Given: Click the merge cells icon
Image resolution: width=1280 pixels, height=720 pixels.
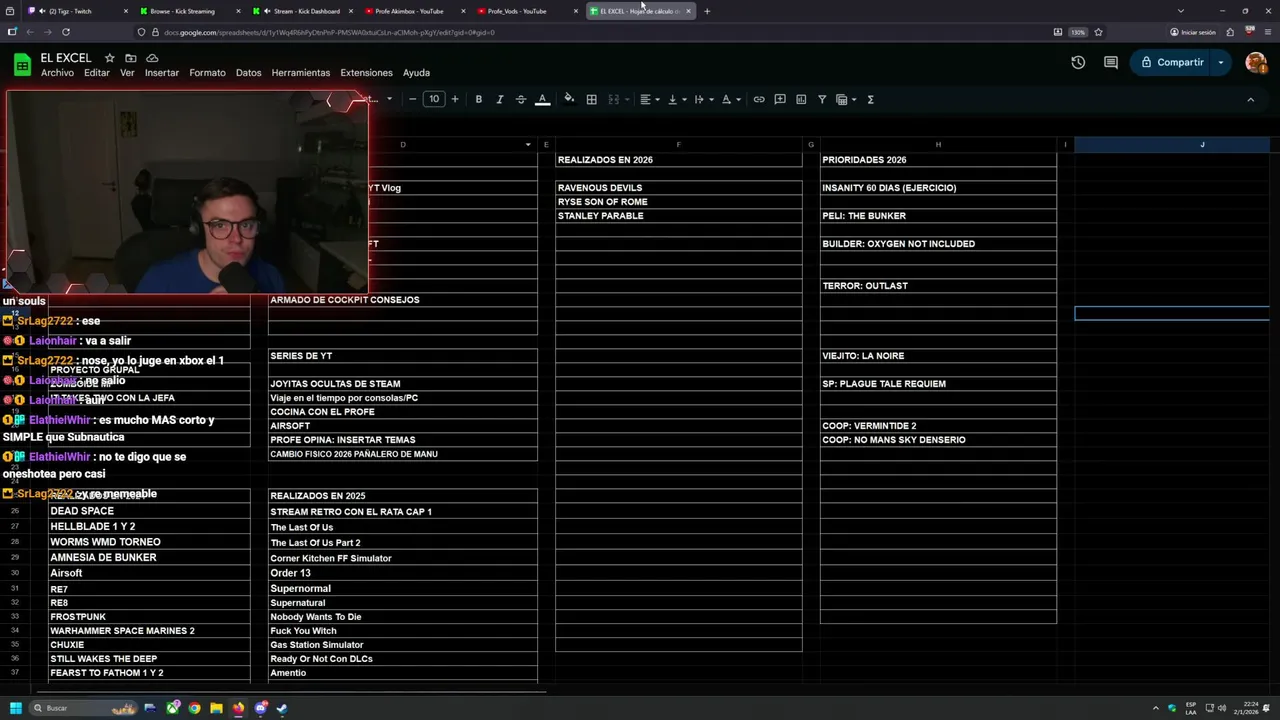Looking at the screenshot, I should click(614, 99).
